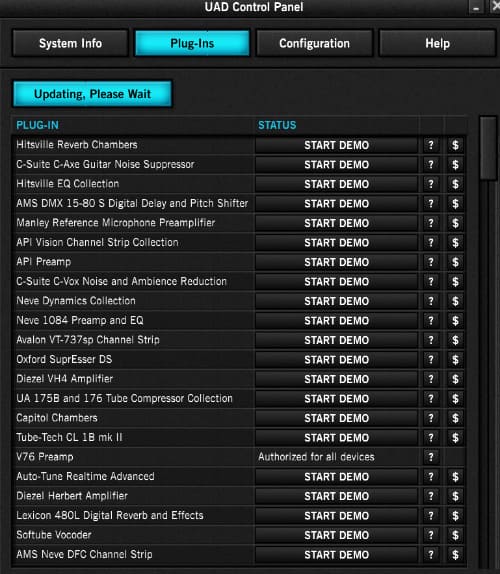Viewport: 500px width, 574px height.
Task: Start demo for UA 175B and 176 Compressor
Action: click(x=336, y=399)
